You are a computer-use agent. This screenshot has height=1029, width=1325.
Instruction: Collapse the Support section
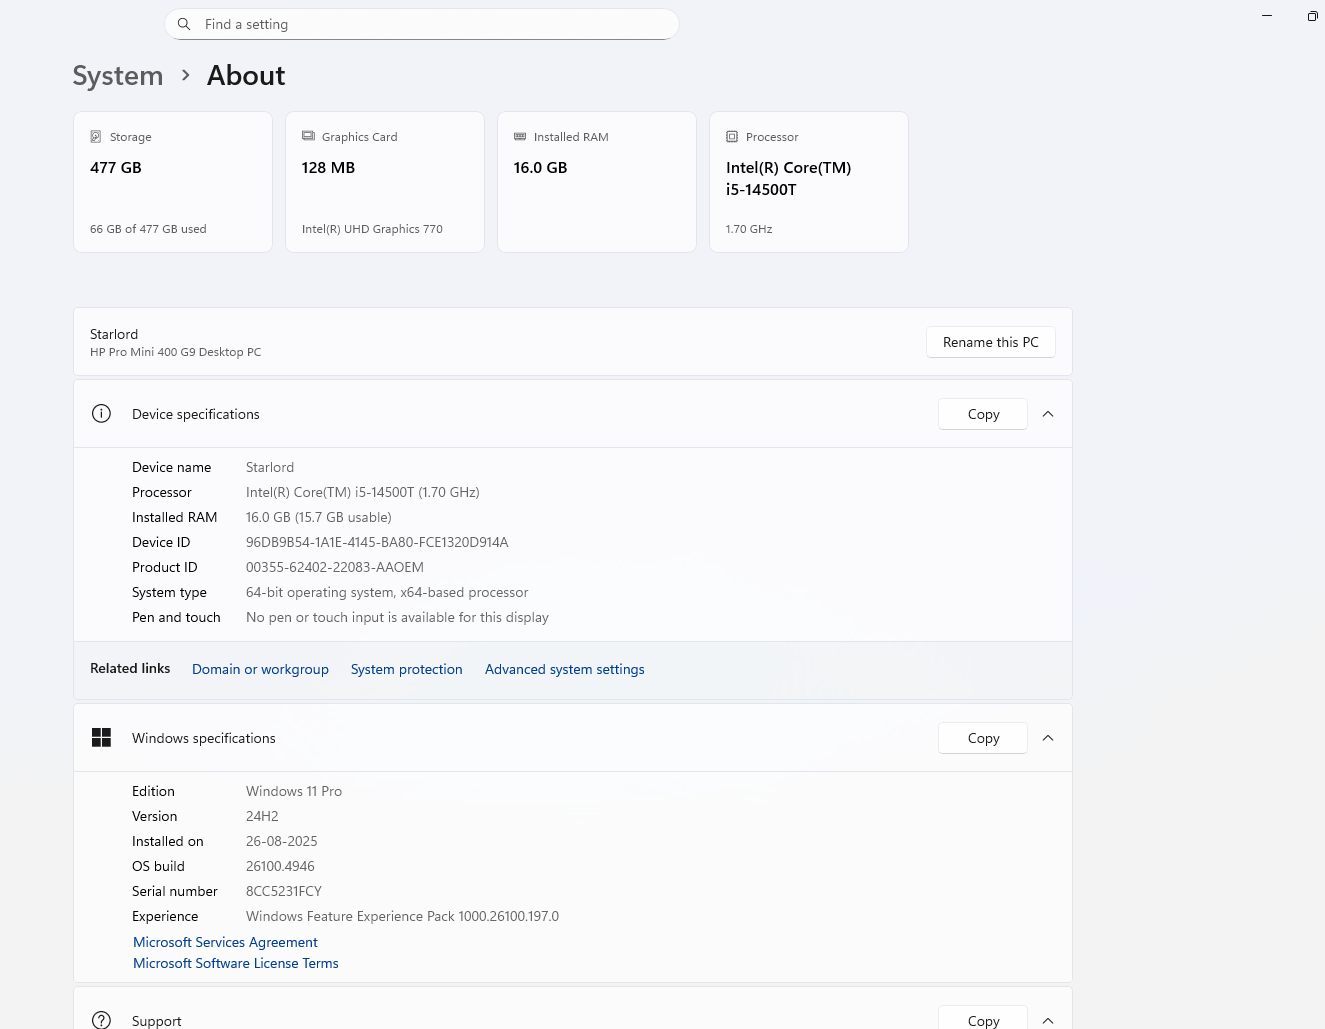[x=1048, y=1020]
